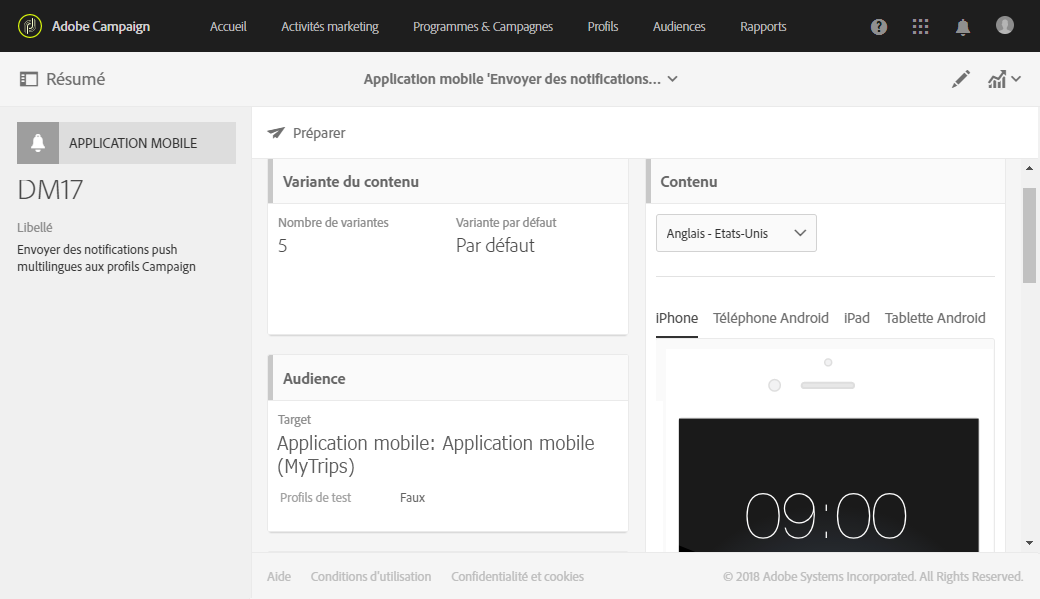This screenshot has width=1040, height=599.
Task: Click the Application Mobile bell icon tile
Action: 38,143
